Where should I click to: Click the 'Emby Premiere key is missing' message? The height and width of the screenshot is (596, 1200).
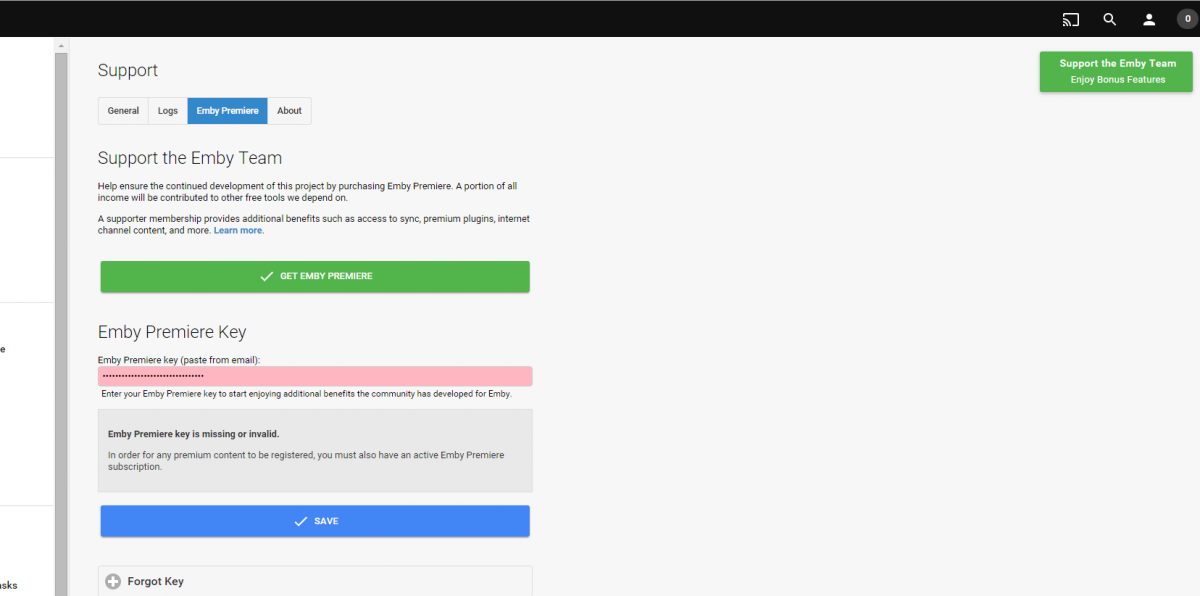point(193,434)
